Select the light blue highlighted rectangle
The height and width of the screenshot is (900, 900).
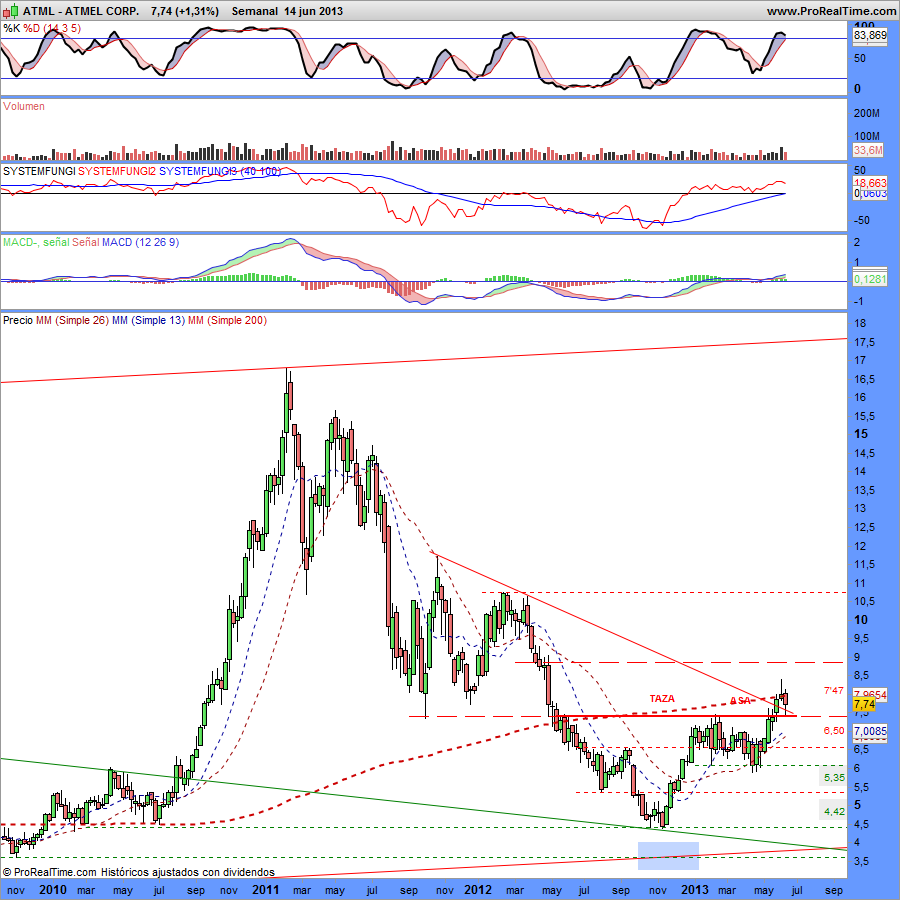tap(668, 856)
